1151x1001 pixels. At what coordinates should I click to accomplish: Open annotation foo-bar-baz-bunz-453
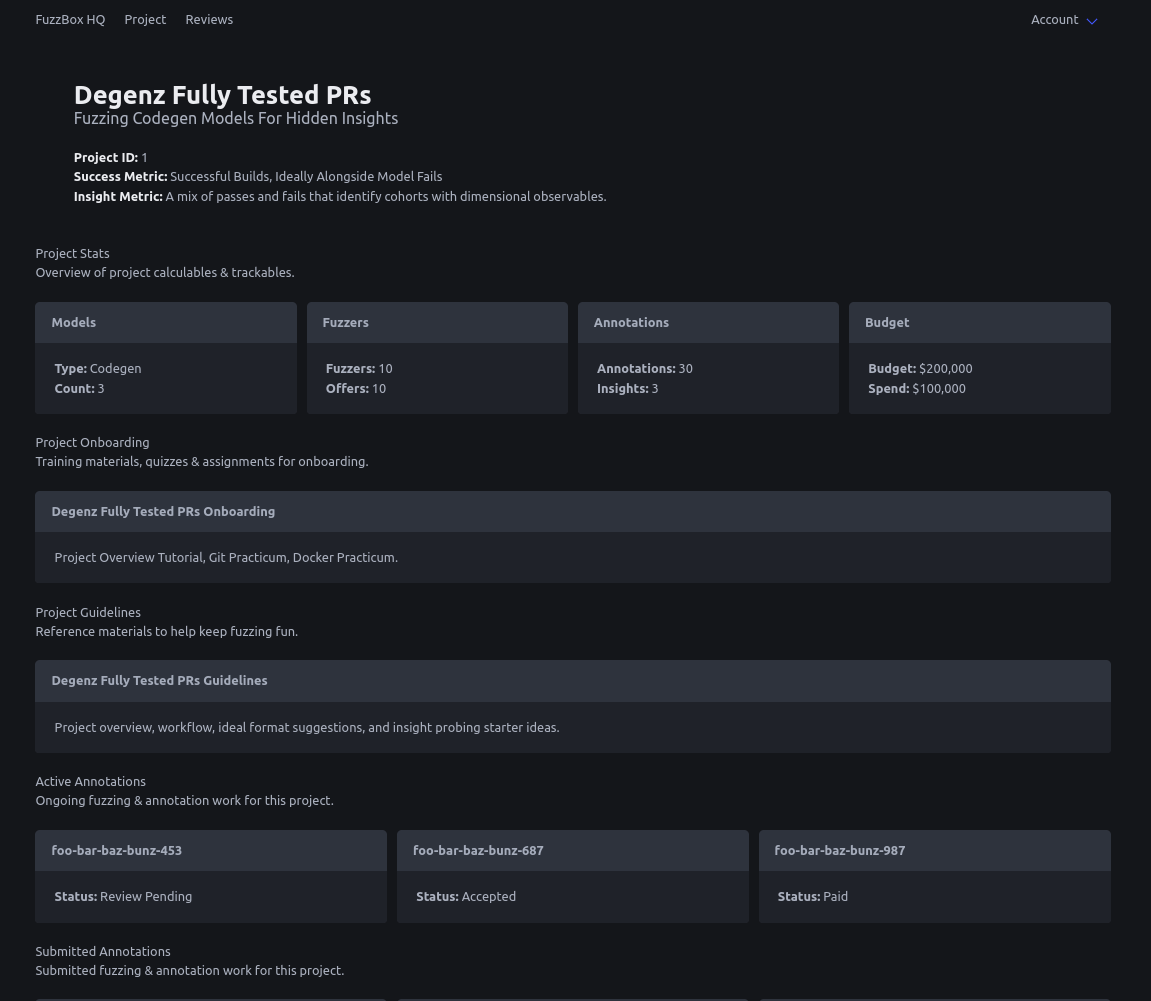(x=117, y=851)
